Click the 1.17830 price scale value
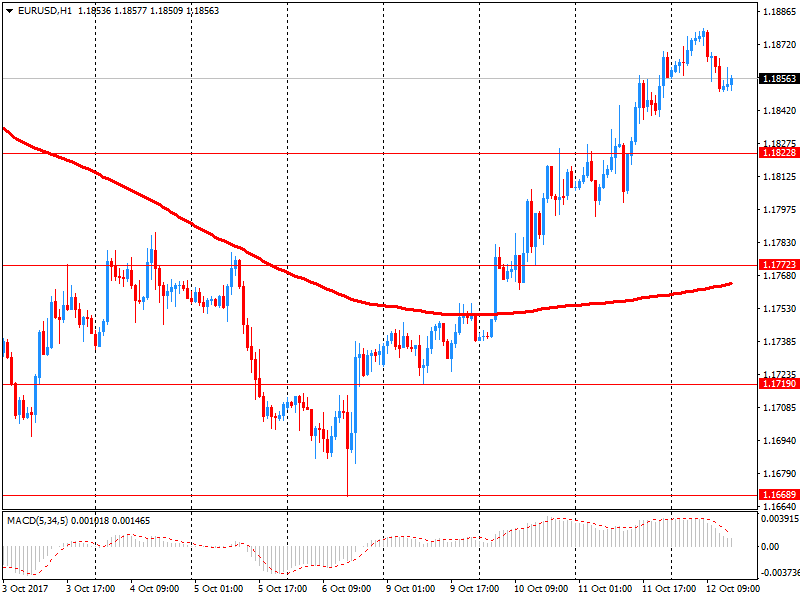 [x=779, y=243]
